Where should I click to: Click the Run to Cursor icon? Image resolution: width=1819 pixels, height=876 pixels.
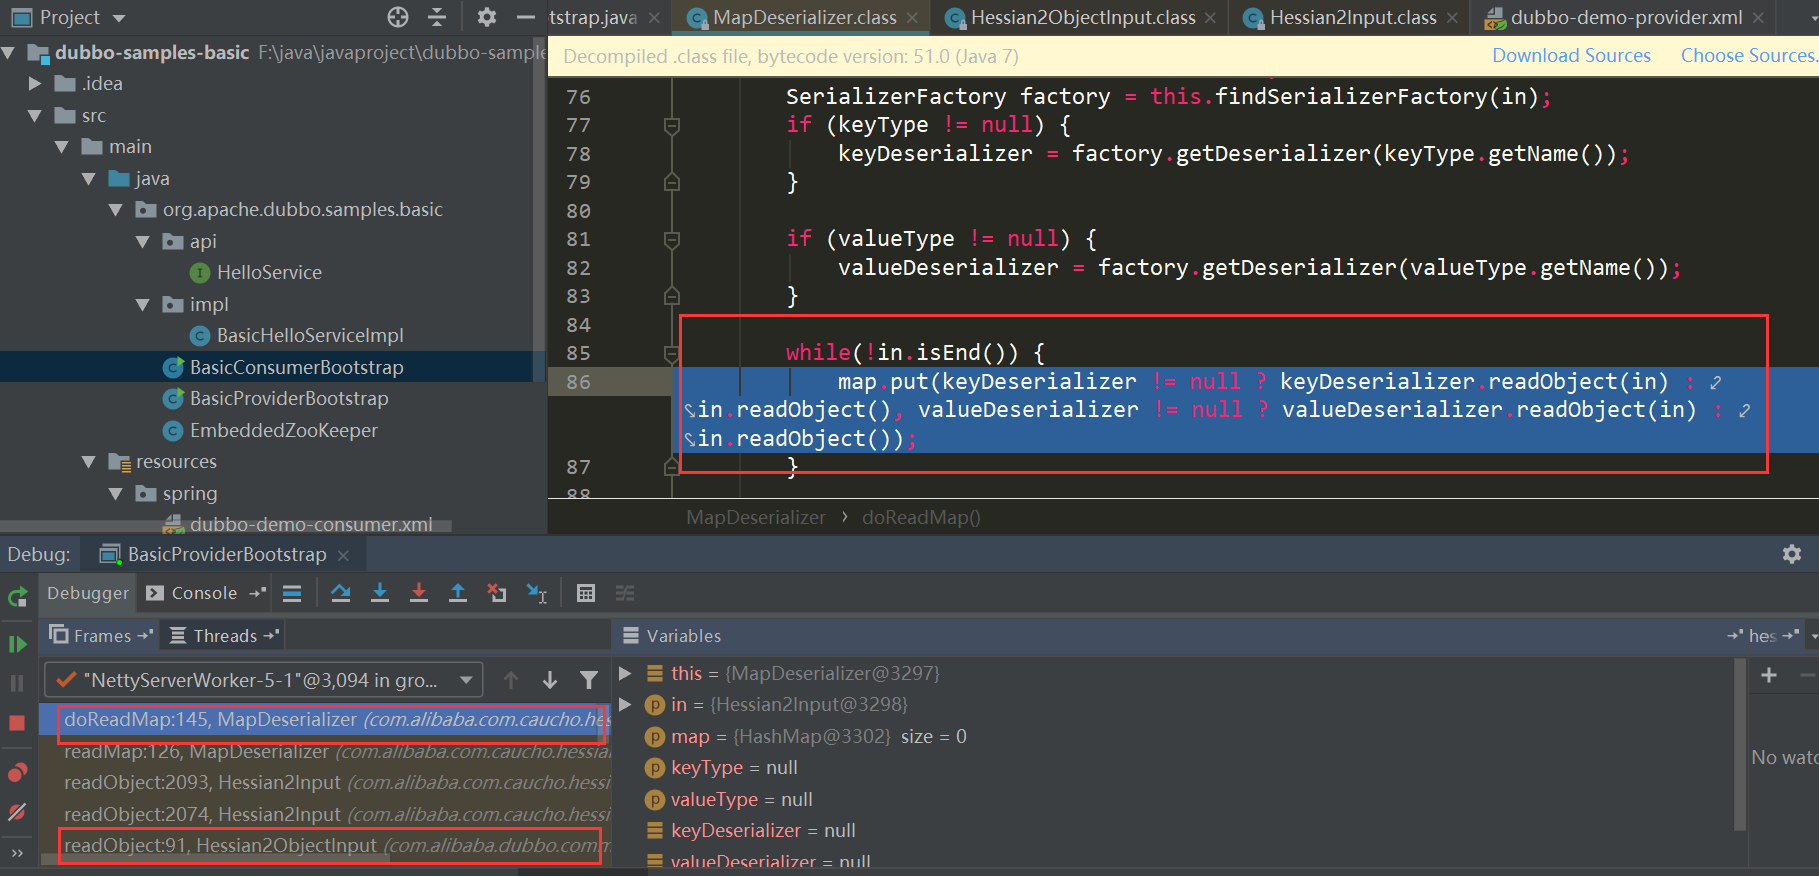click(x=537, y=593)
